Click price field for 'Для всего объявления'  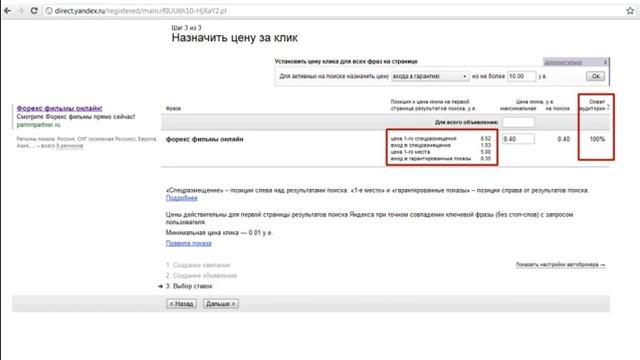(518, 122)
